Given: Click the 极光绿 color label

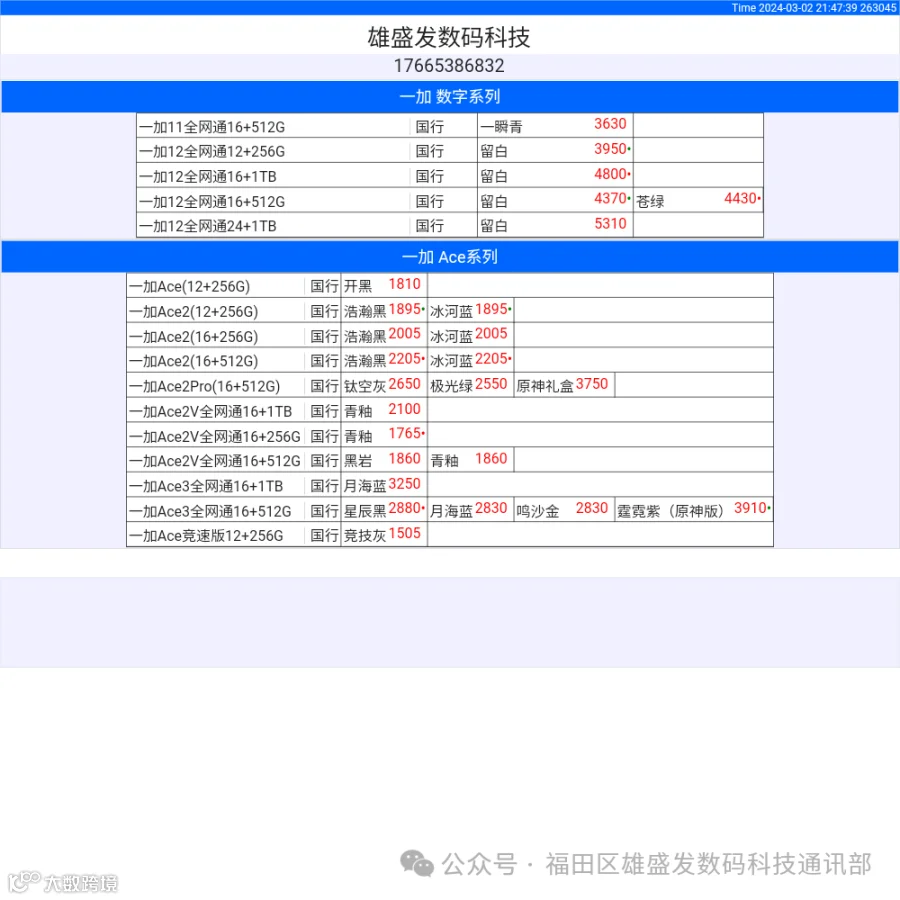Looking at the screenshot, I should (452, 386).
